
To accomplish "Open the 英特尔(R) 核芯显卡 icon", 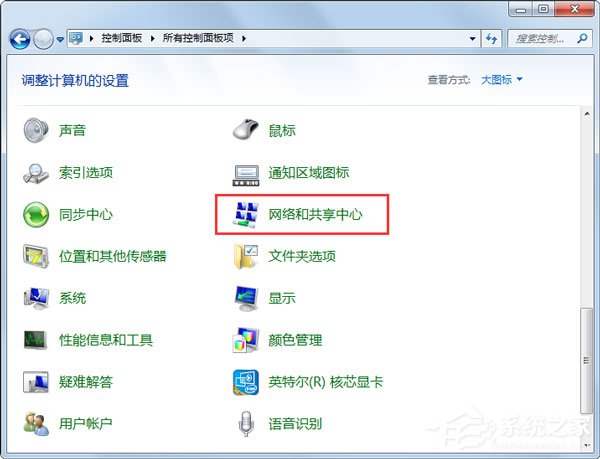I will coord(246,383).
